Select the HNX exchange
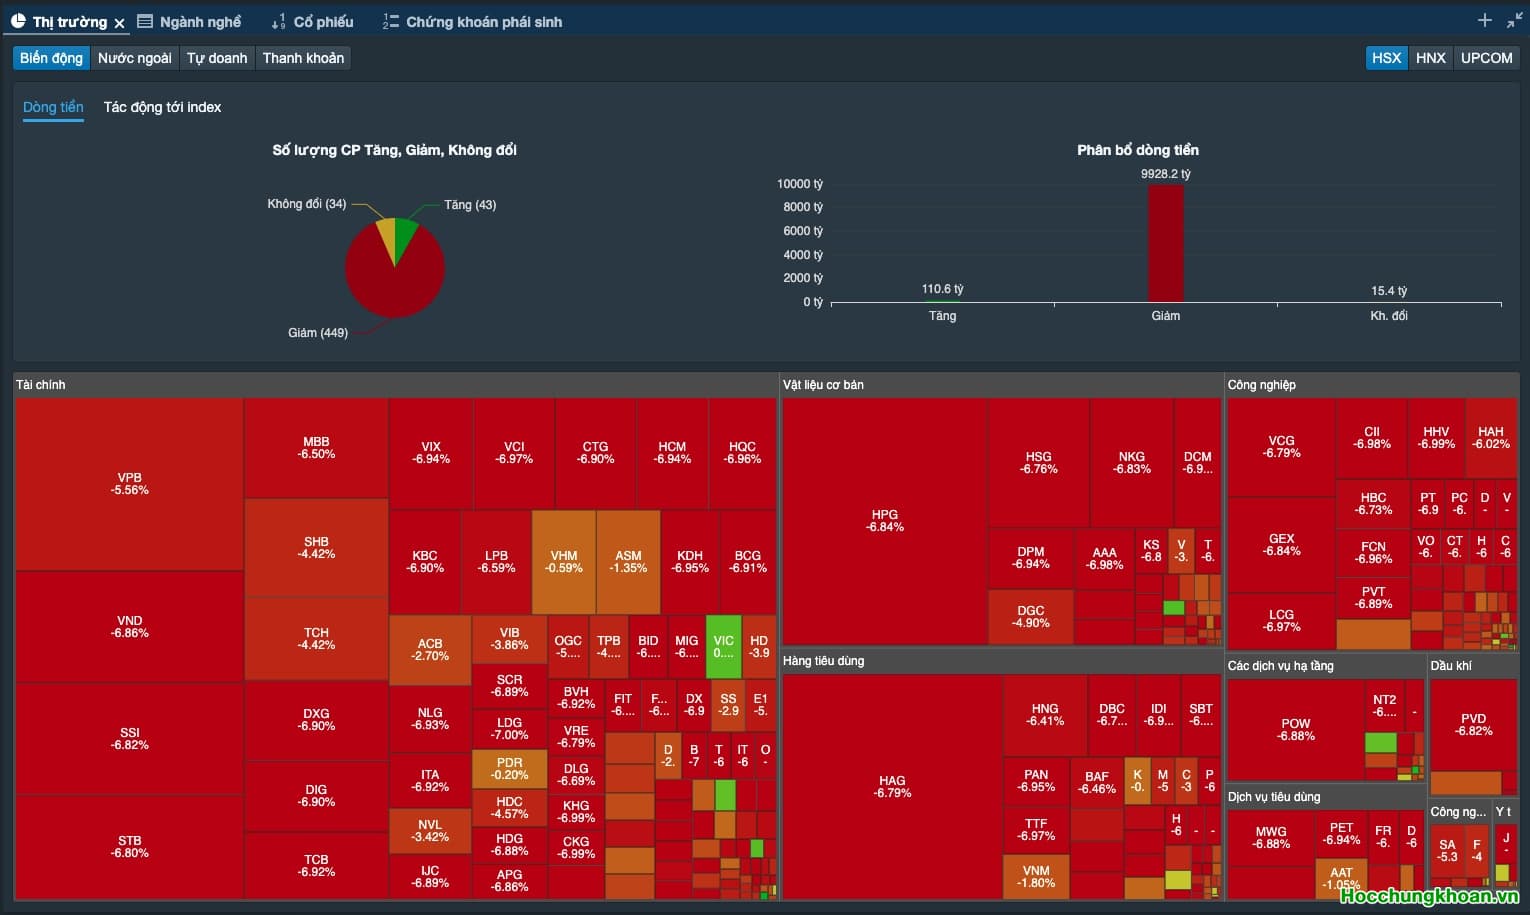The image size is (1530, 915). click(x=1430, y=58)
